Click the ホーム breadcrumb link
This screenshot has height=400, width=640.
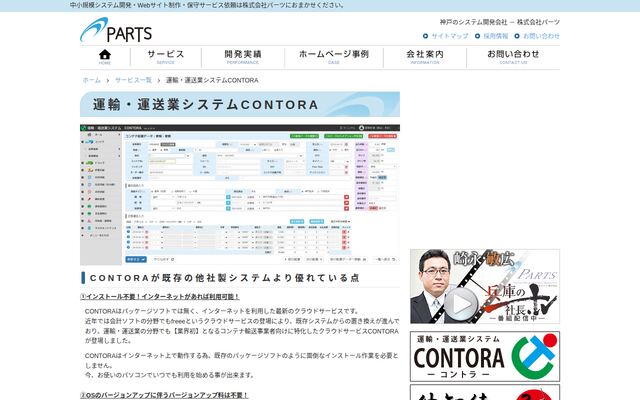[x=91, y=80]
